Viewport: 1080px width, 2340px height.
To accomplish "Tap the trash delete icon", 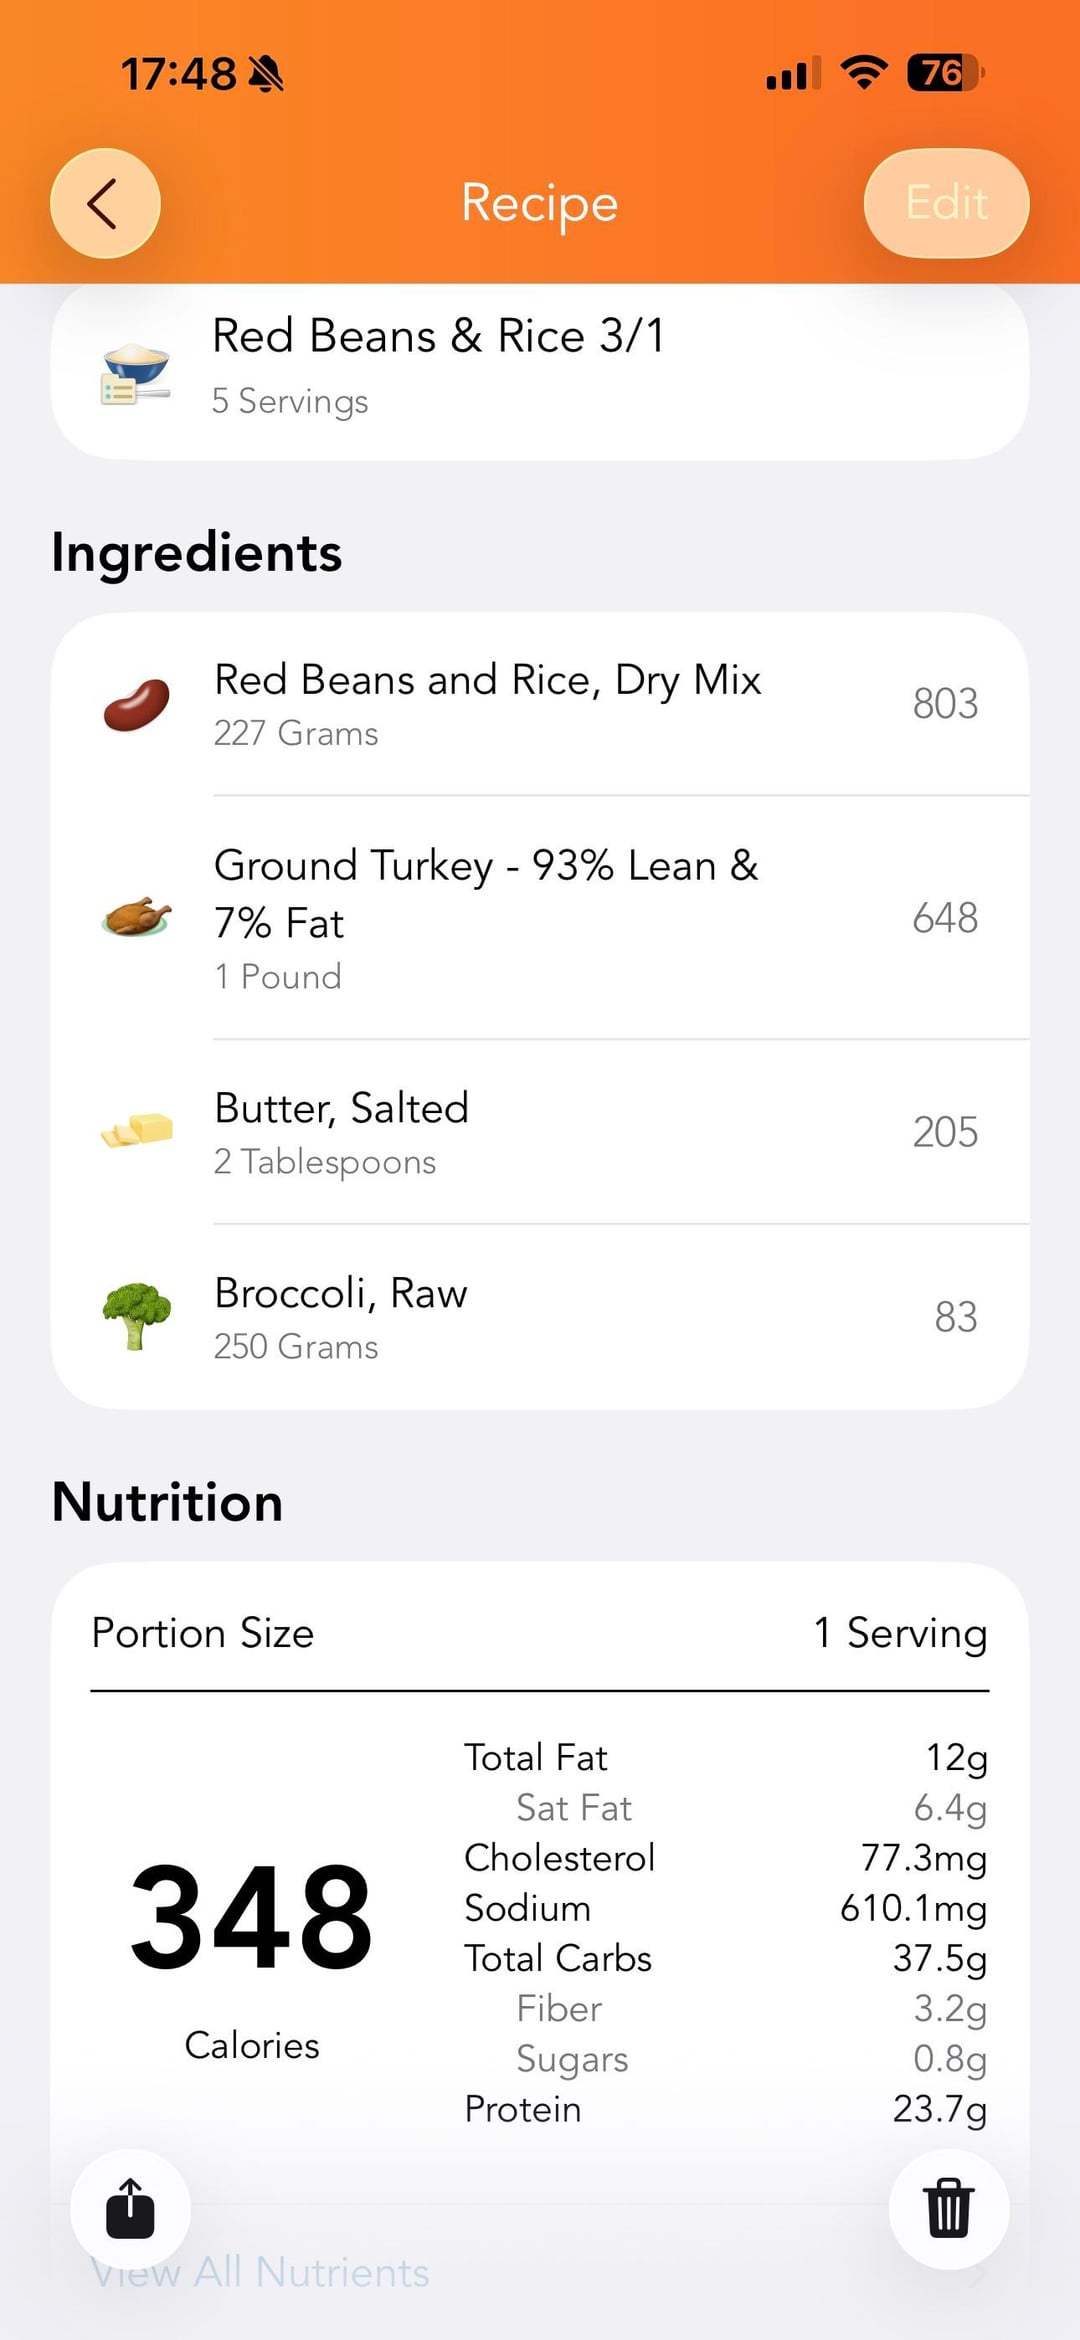I will (x=948, y=2208).
